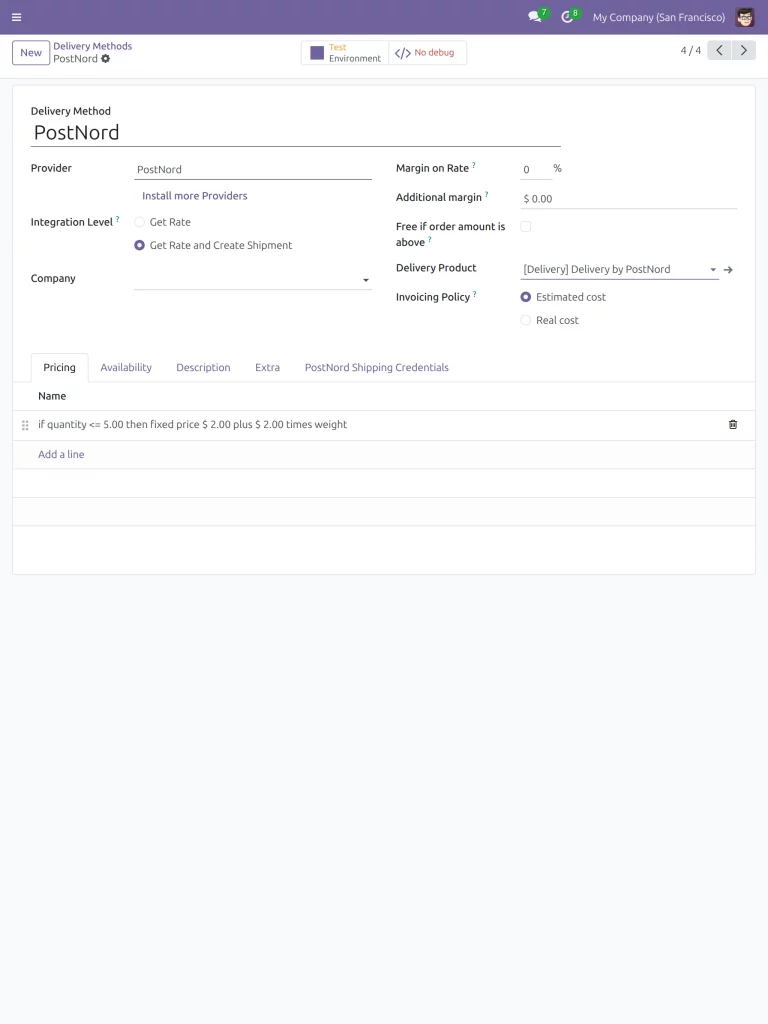Viewport: 768px width, 1024px height.
Task: Select the Get Rate radio option
Action: coord(139,222)
